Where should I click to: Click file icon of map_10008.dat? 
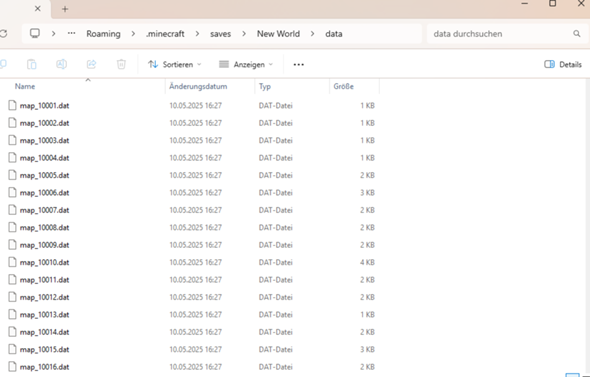pyautogui.click(x=12, y=227)
